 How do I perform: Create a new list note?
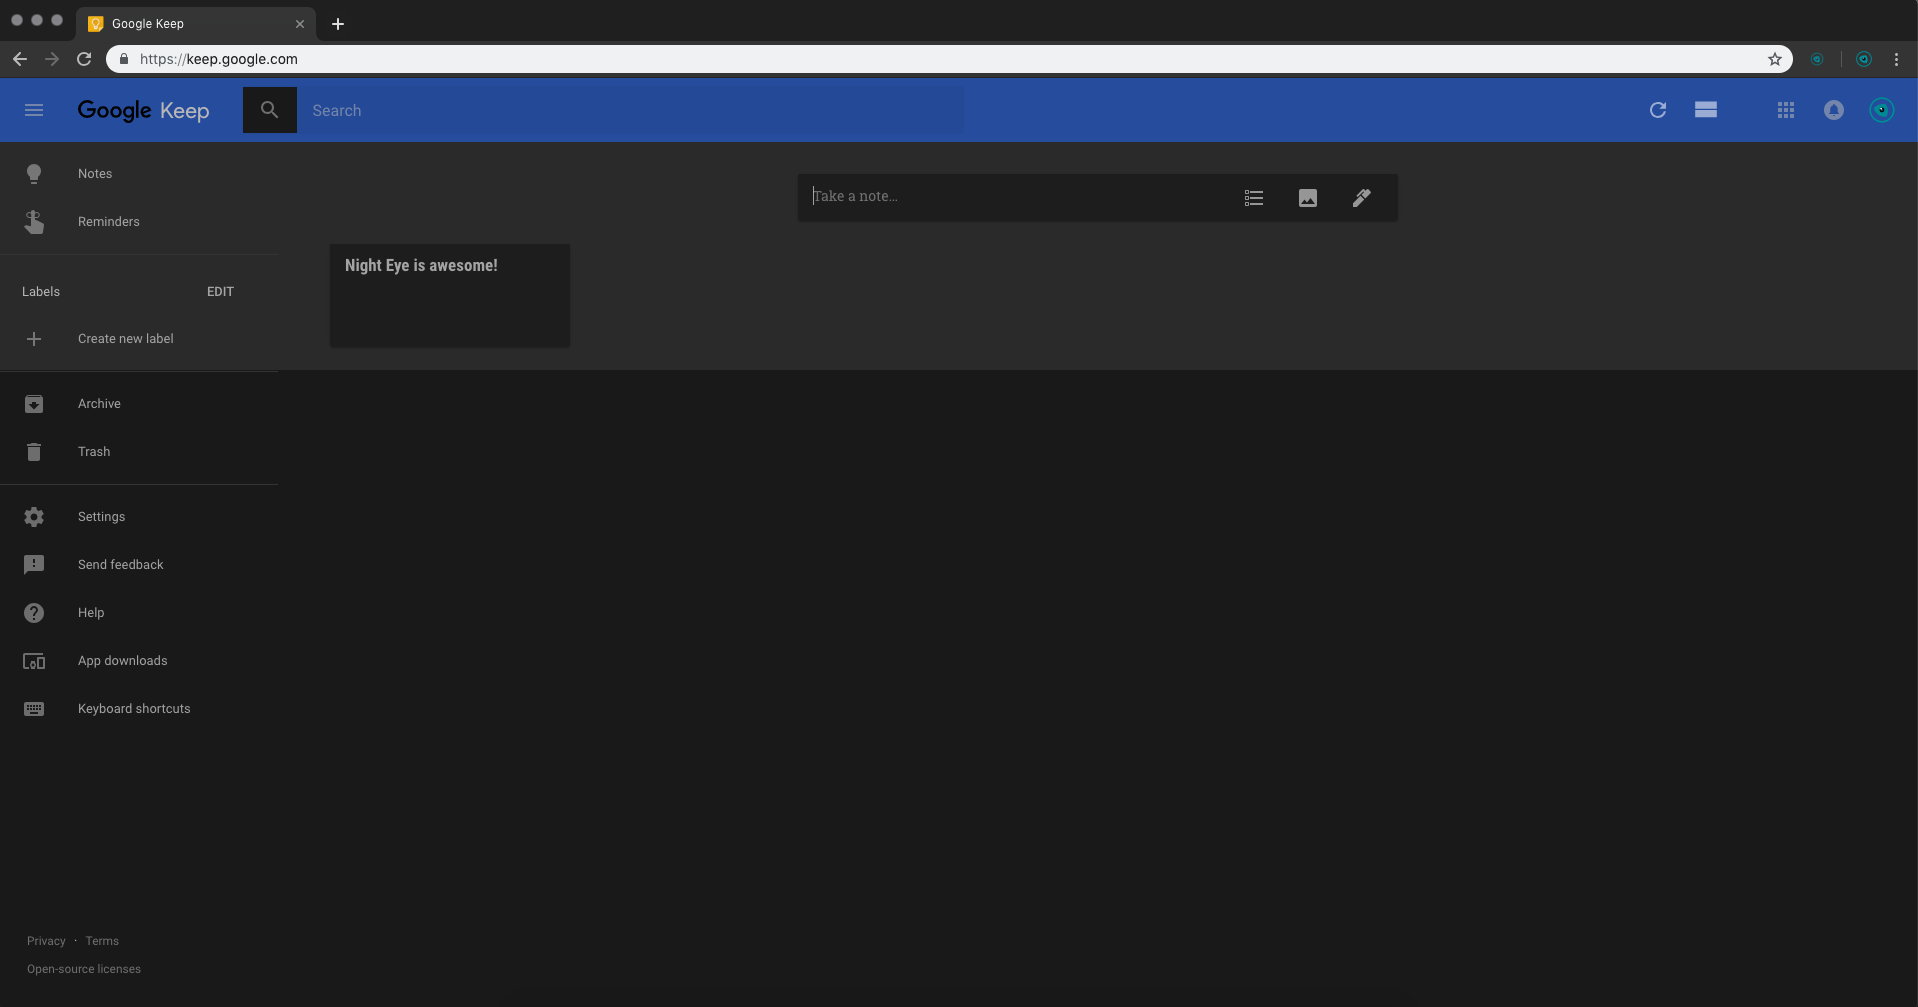coord(1254,198)
